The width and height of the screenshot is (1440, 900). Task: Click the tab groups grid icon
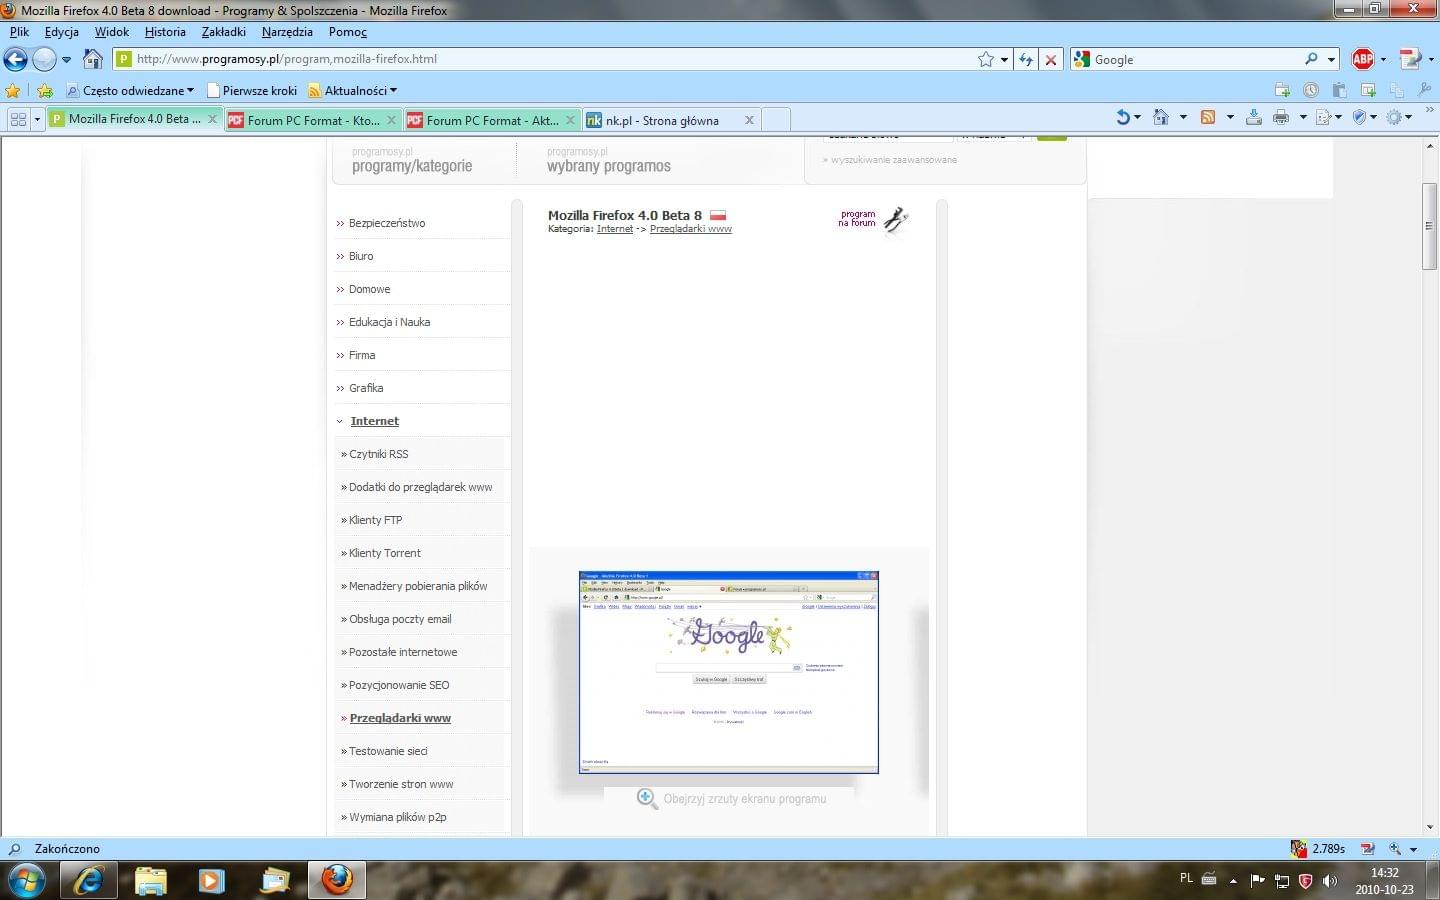tap(18, 119)
